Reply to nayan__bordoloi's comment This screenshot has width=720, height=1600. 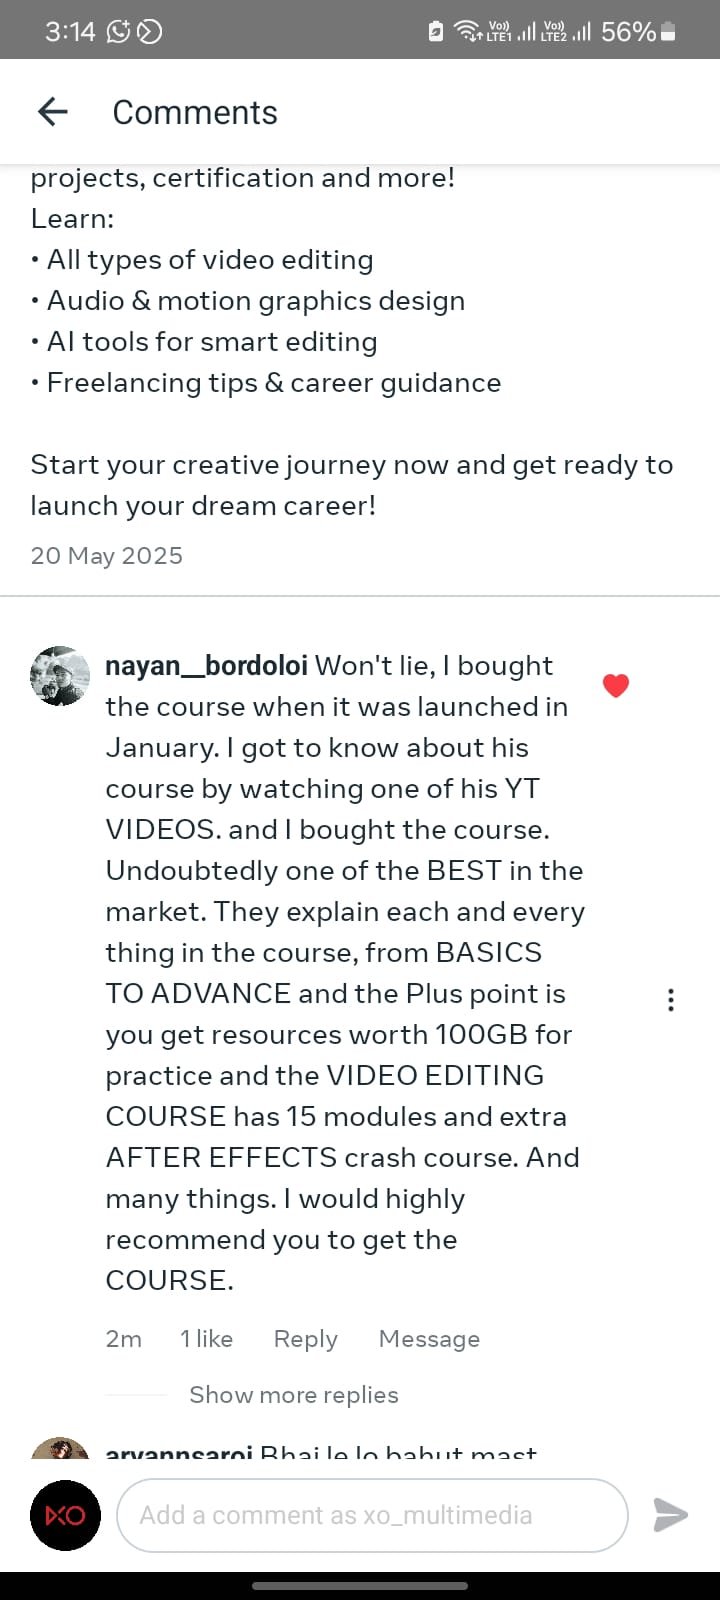[x=306, y=1339]
